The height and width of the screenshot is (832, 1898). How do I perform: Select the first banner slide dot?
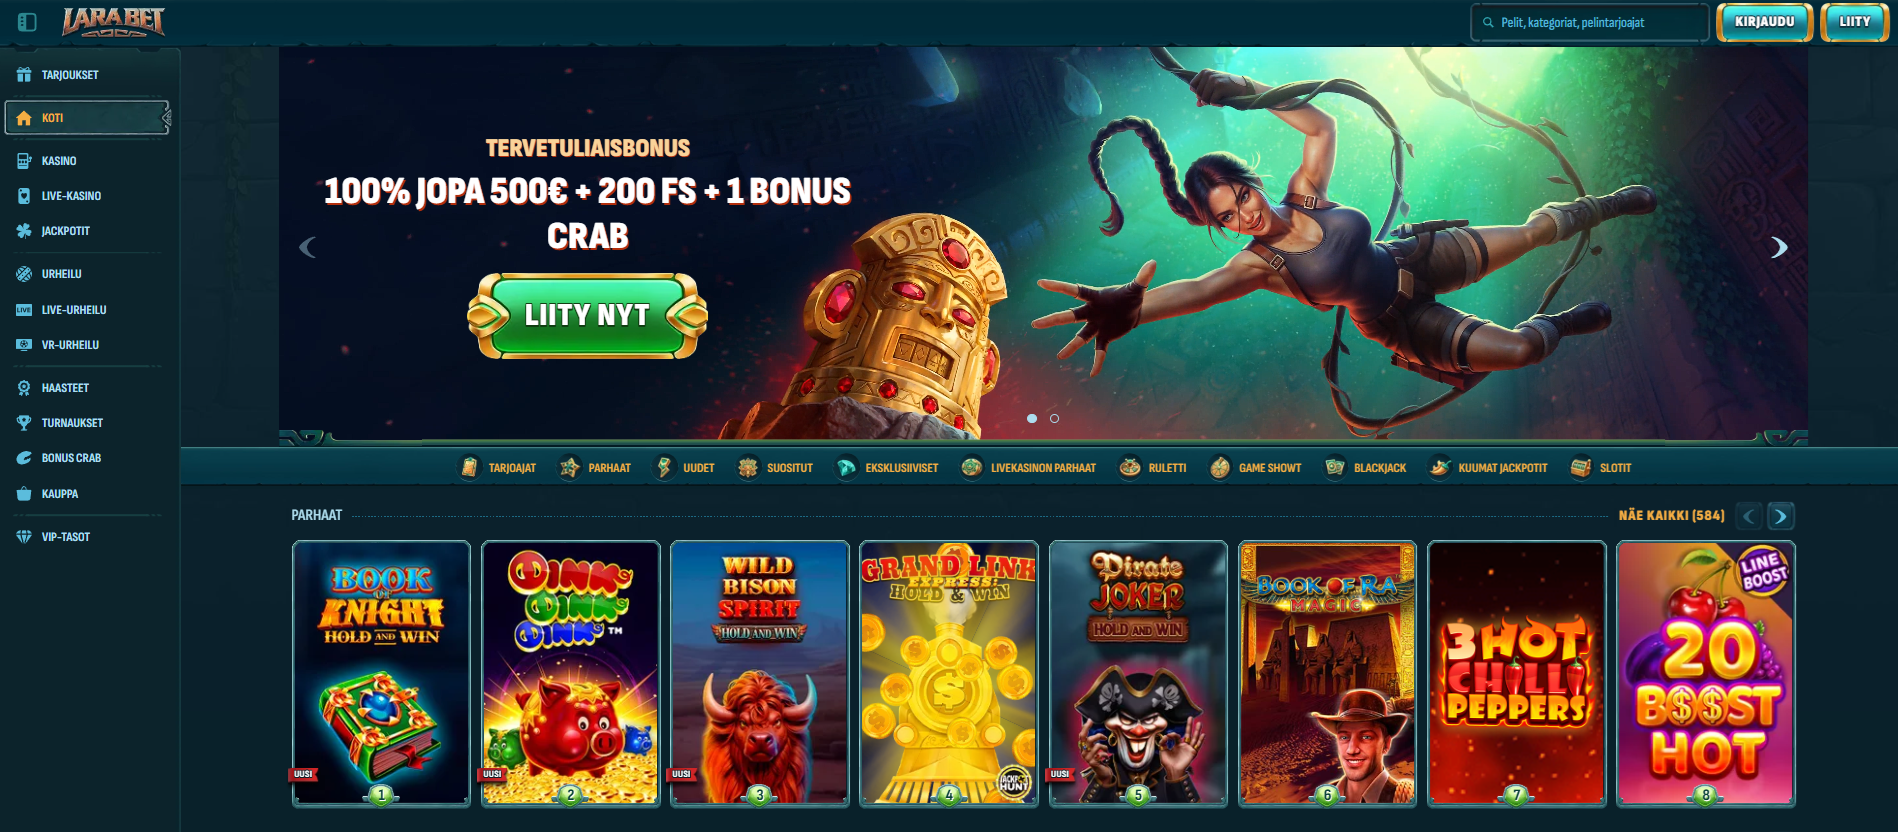point(1032,418)
